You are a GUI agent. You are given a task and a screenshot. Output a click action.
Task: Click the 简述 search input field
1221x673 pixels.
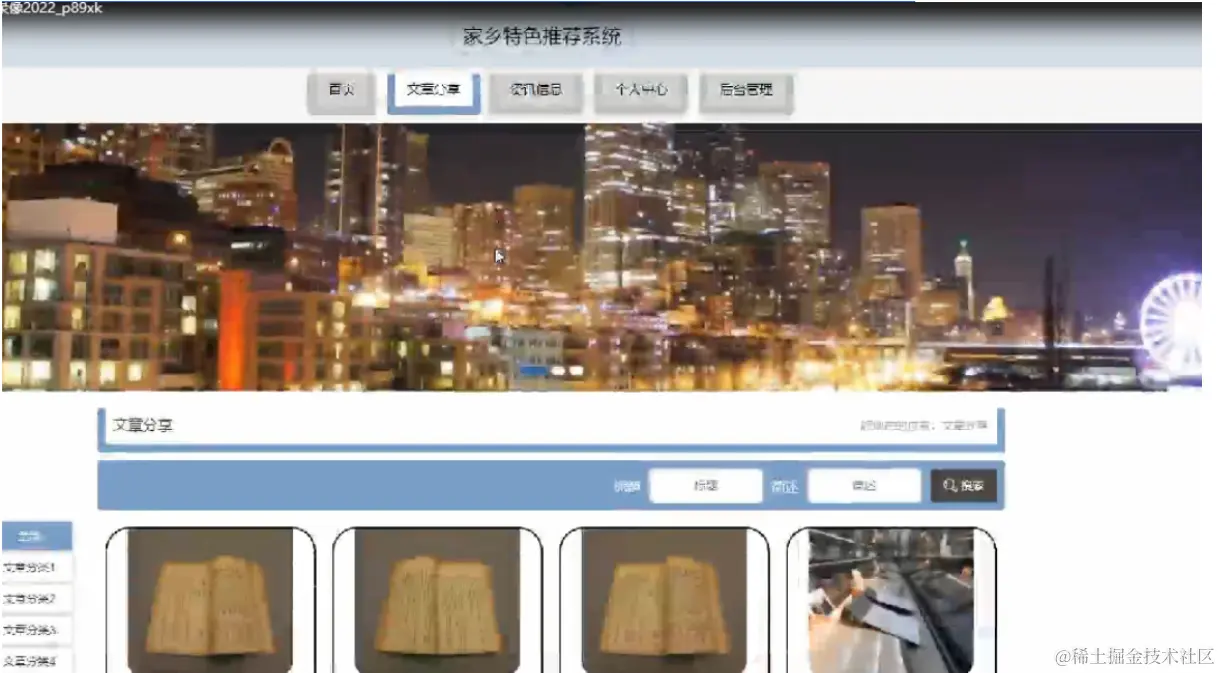[x=864, y=486]
